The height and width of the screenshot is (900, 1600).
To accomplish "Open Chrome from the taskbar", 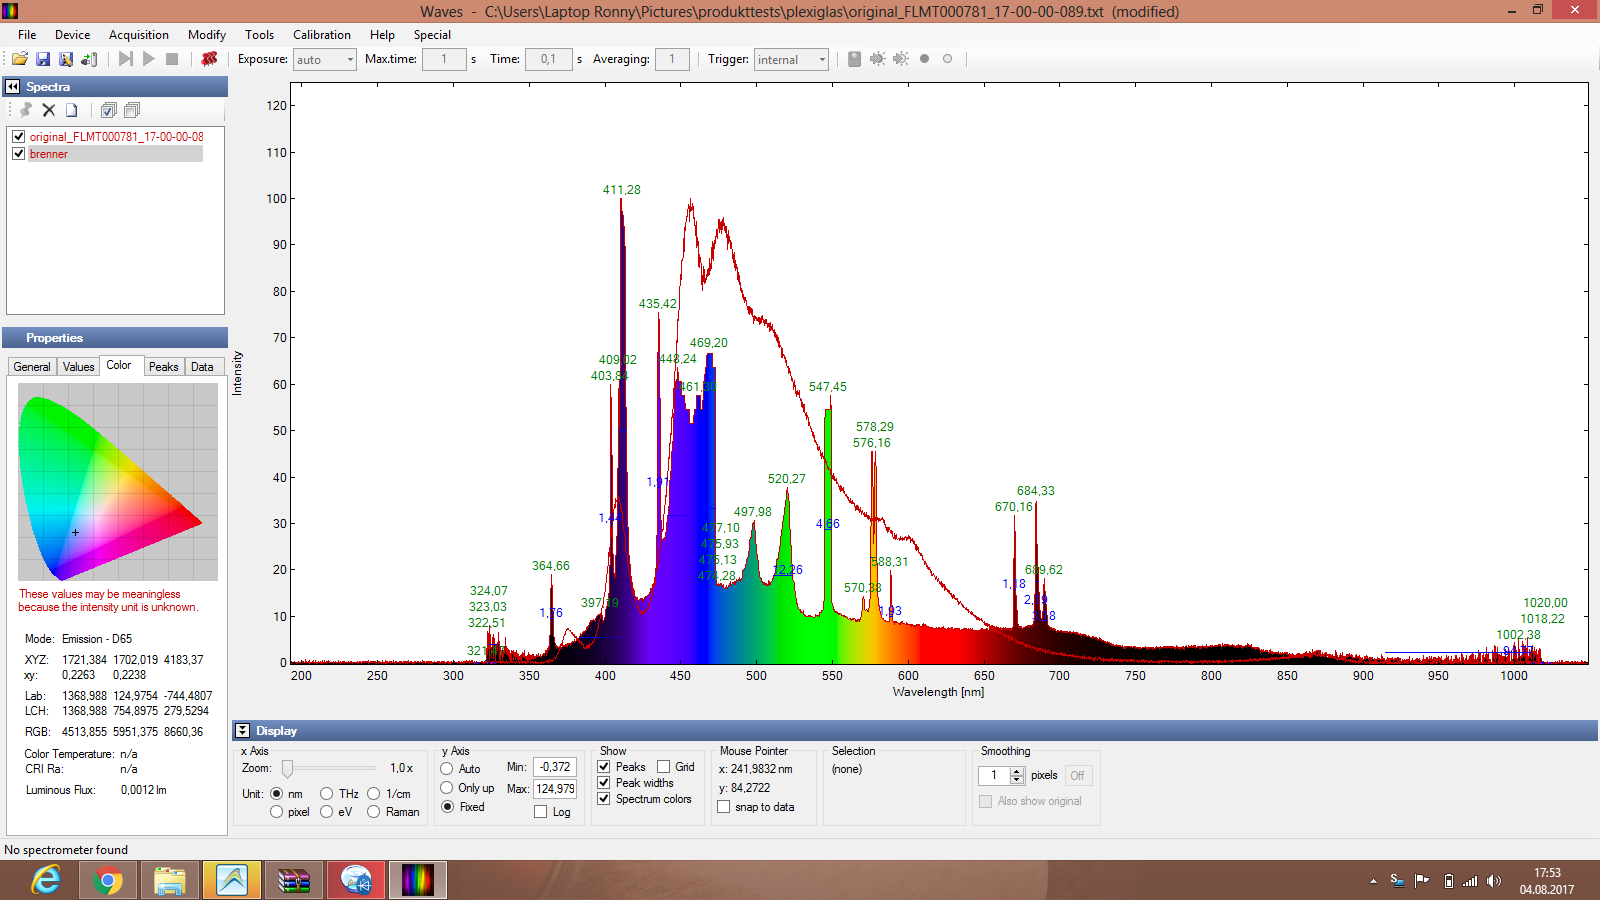I will point(108,880).
